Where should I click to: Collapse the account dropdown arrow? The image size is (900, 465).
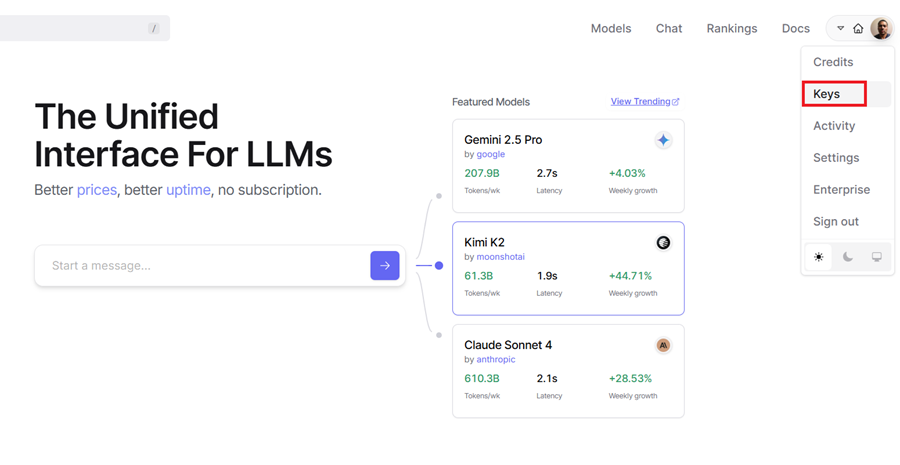tap(840, 29)
